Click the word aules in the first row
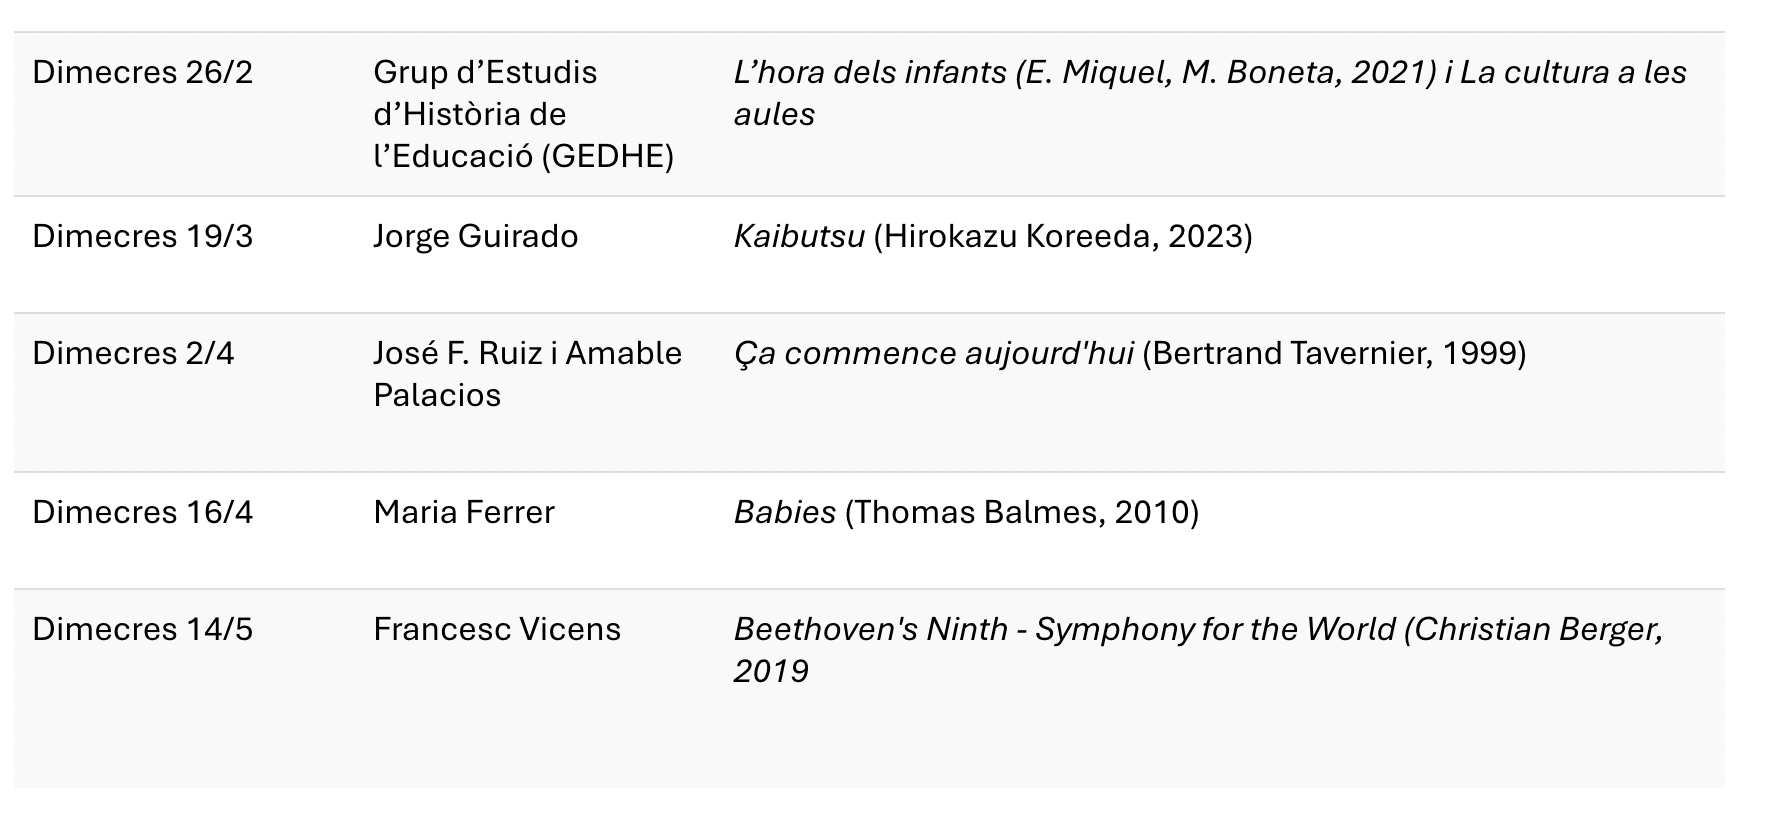Viewport: 1774px width, 830px height. [x=774, y=115]
